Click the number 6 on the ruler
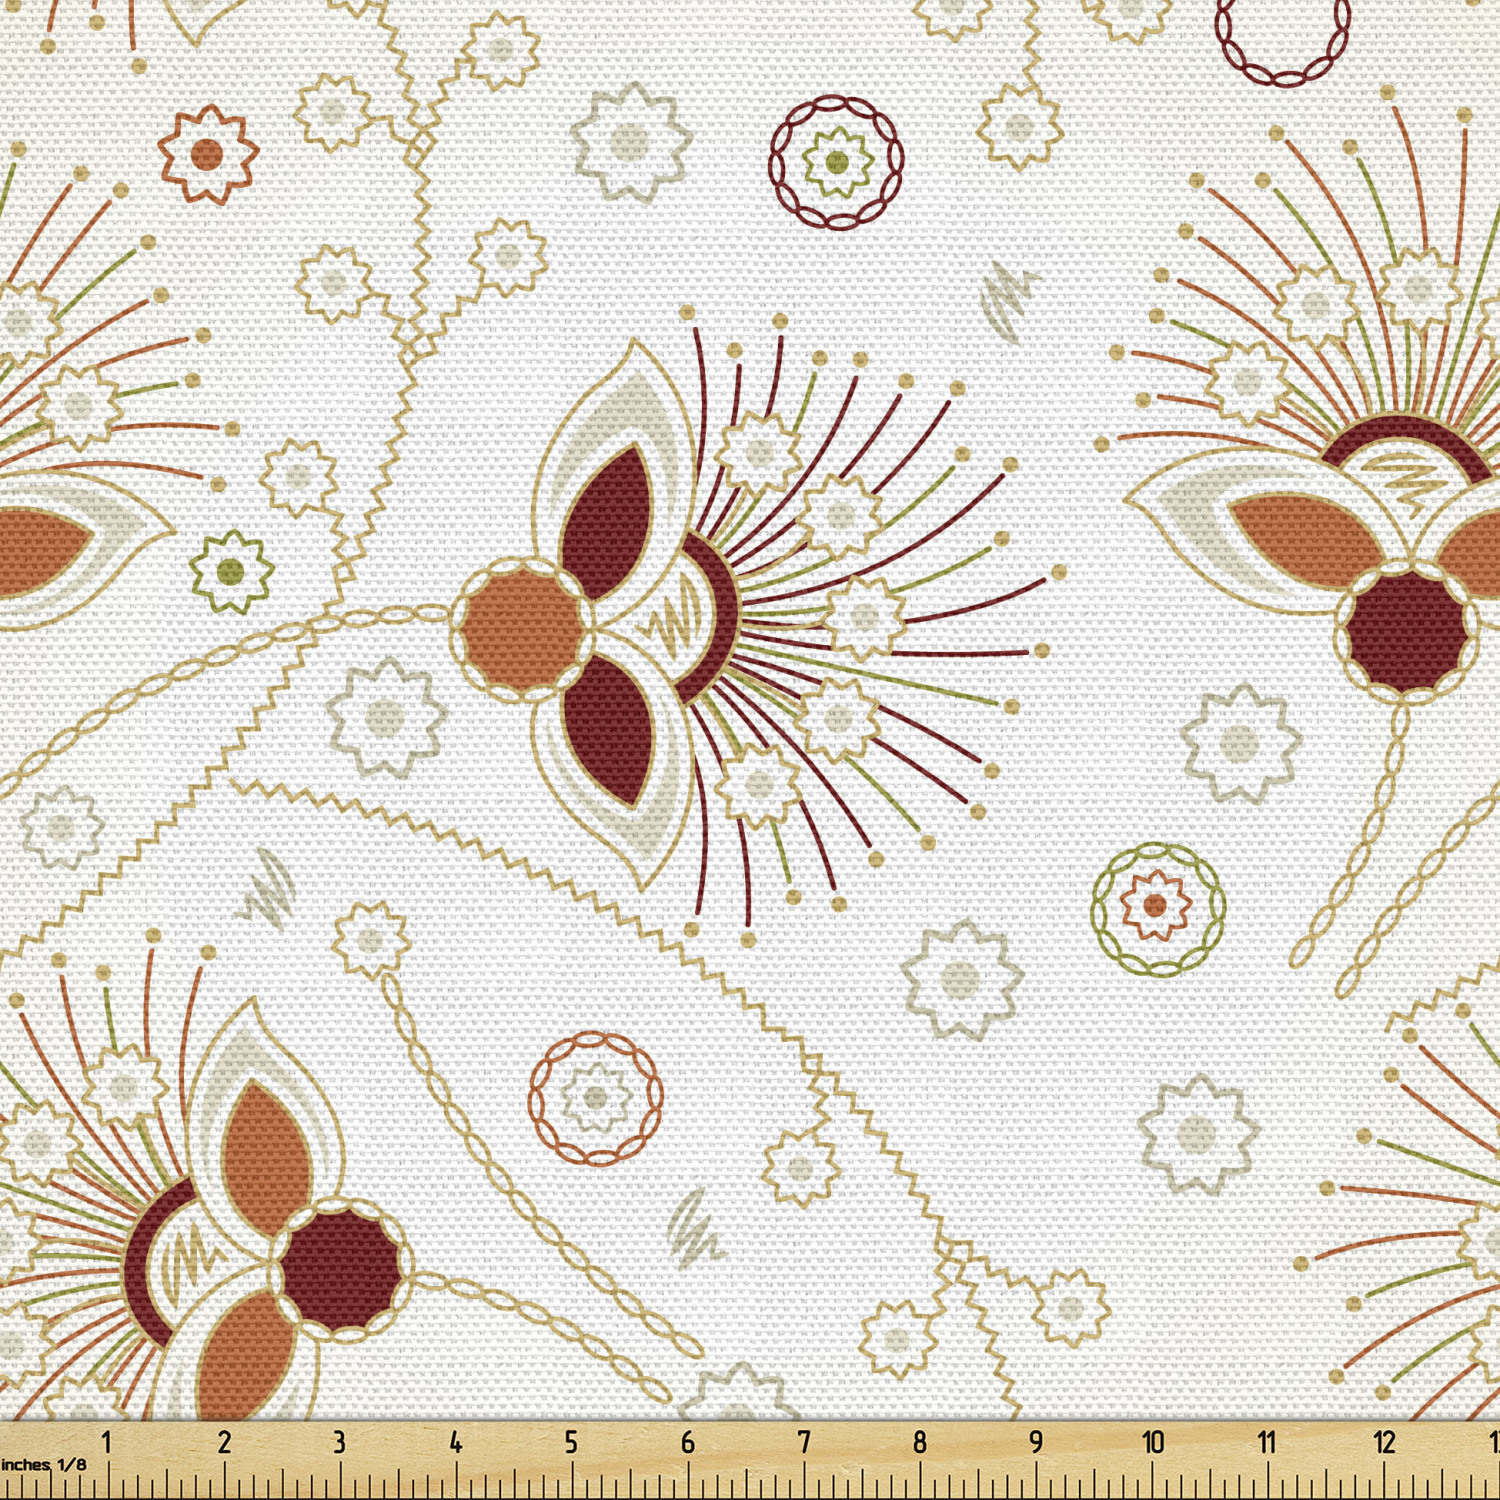 coord(688,1442)
